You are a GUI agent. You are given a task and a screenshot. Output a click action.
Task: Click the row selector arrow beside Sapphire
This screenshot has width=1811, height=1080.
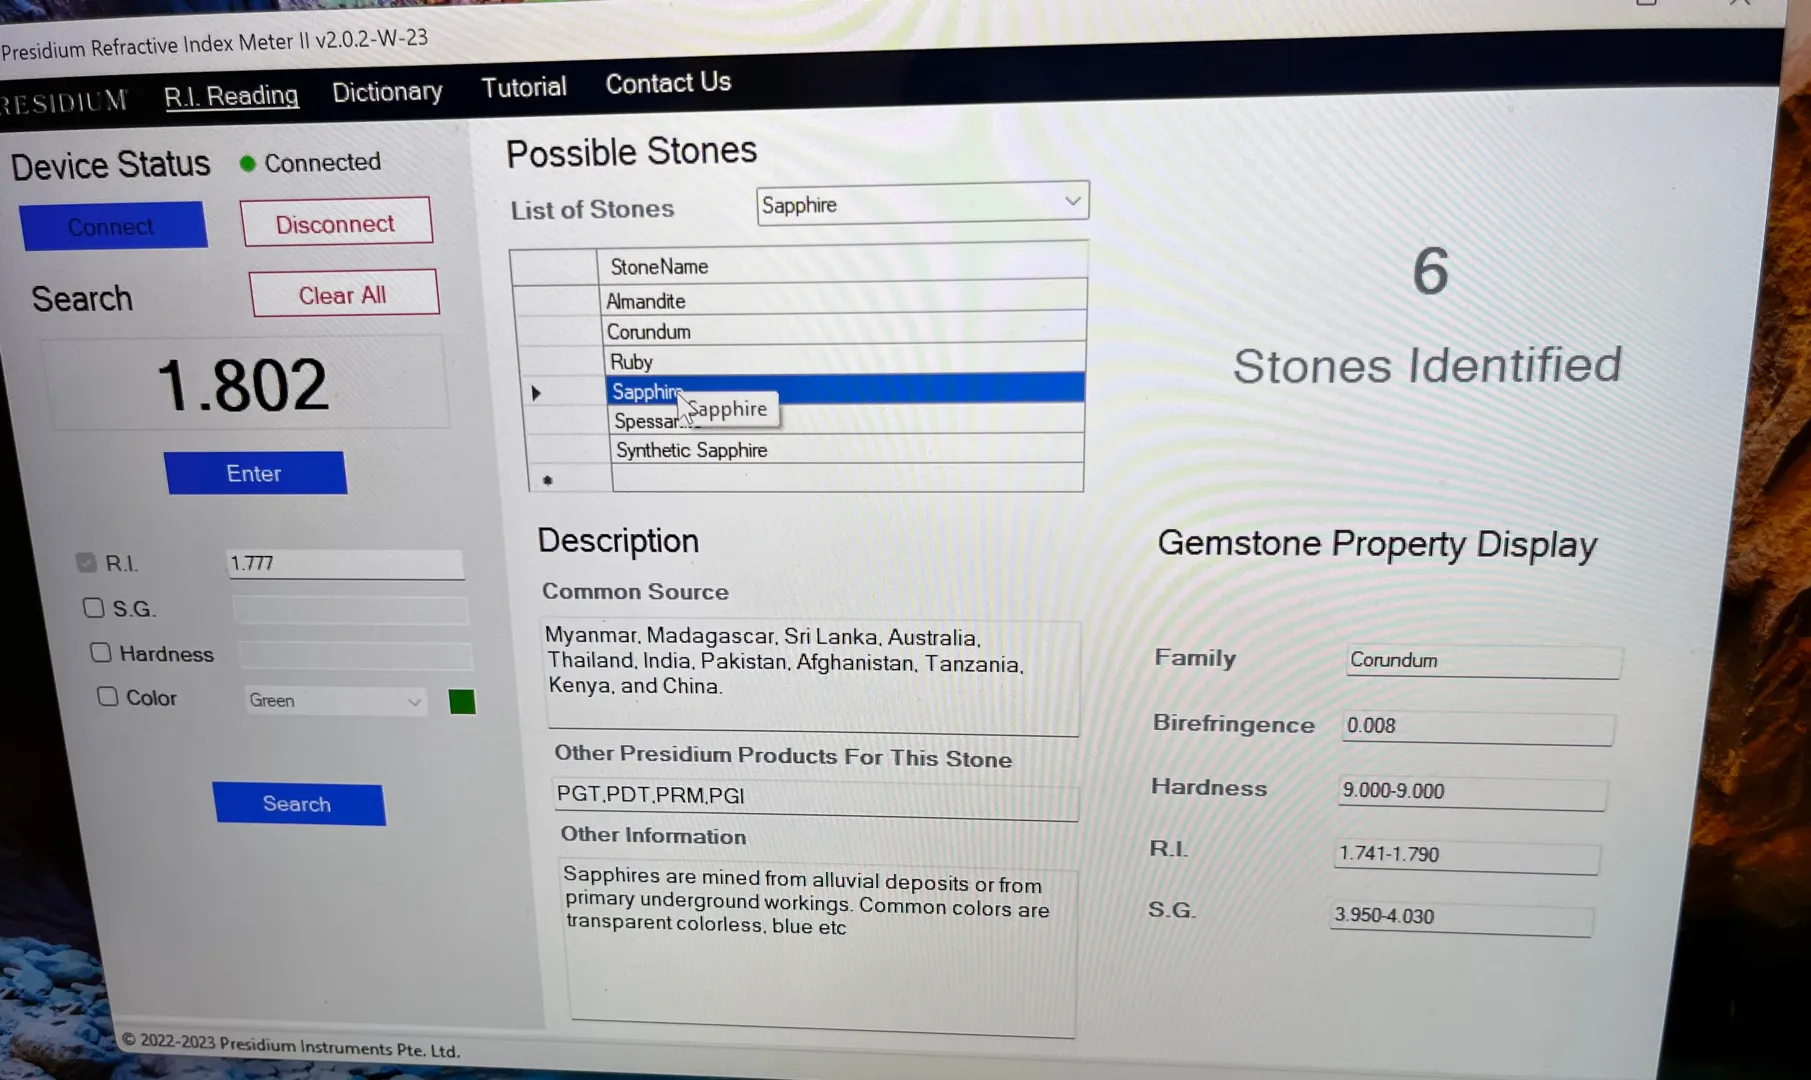pos(536,393)
